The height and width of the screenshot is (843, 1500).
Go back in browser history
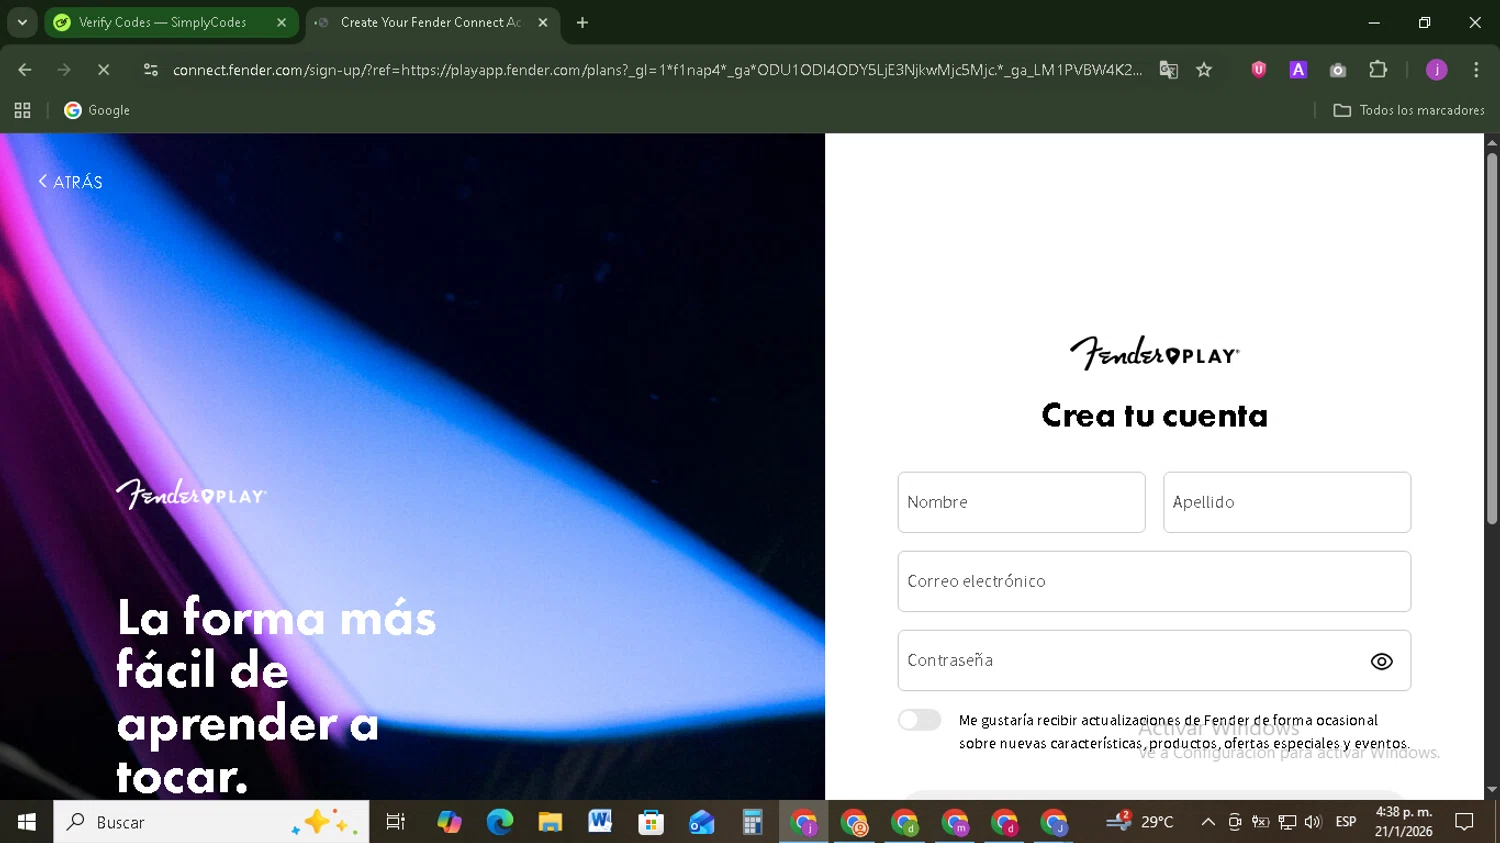pyautogui.click(x=25, y=70)
